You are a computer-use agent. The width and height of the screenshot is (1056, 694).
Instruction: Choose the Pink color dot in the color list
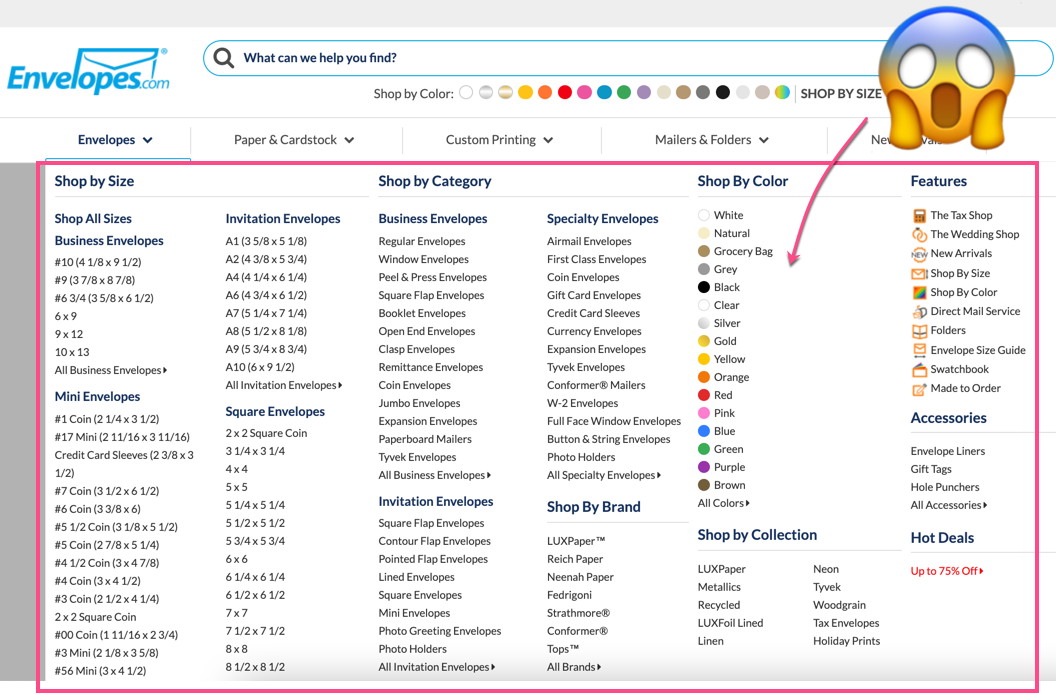click(704, 413)
